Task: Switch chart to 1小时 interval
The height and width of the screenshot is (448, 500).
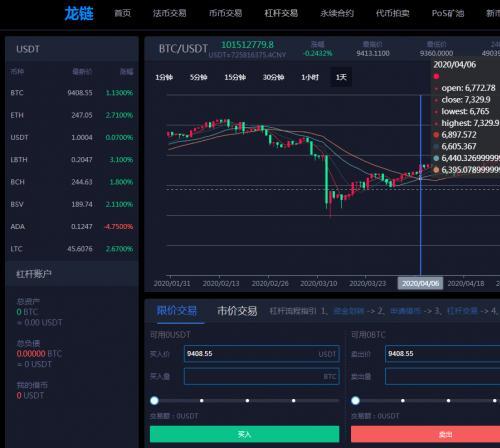Action: (310, 77)
